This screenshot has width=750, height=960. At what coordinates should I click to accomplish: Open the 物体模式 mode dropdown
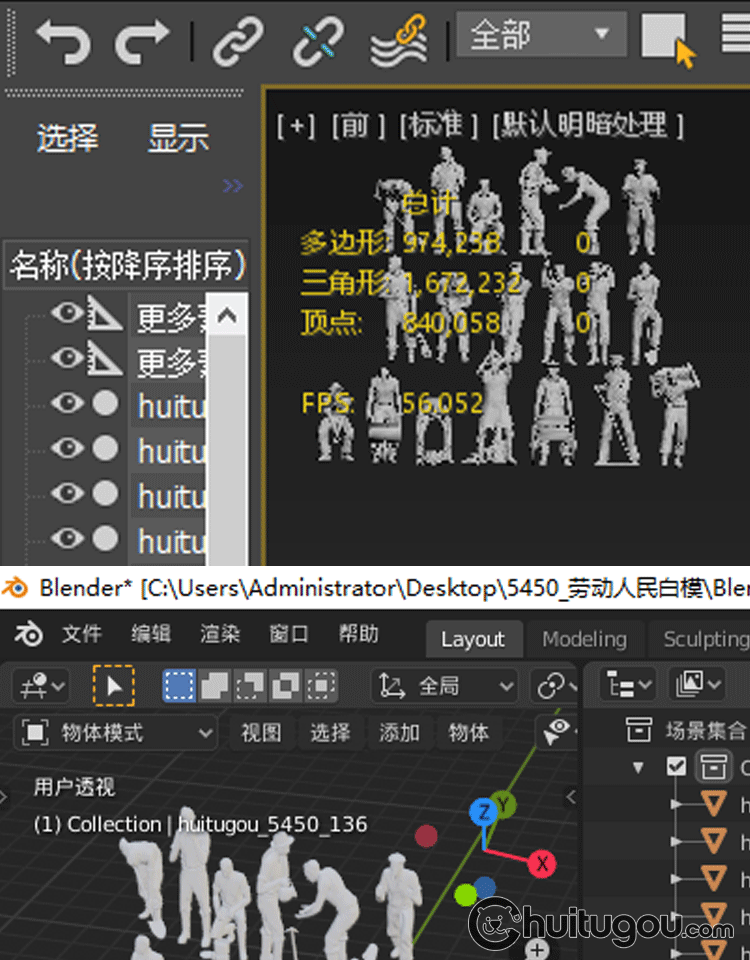(x=116, y=733)
